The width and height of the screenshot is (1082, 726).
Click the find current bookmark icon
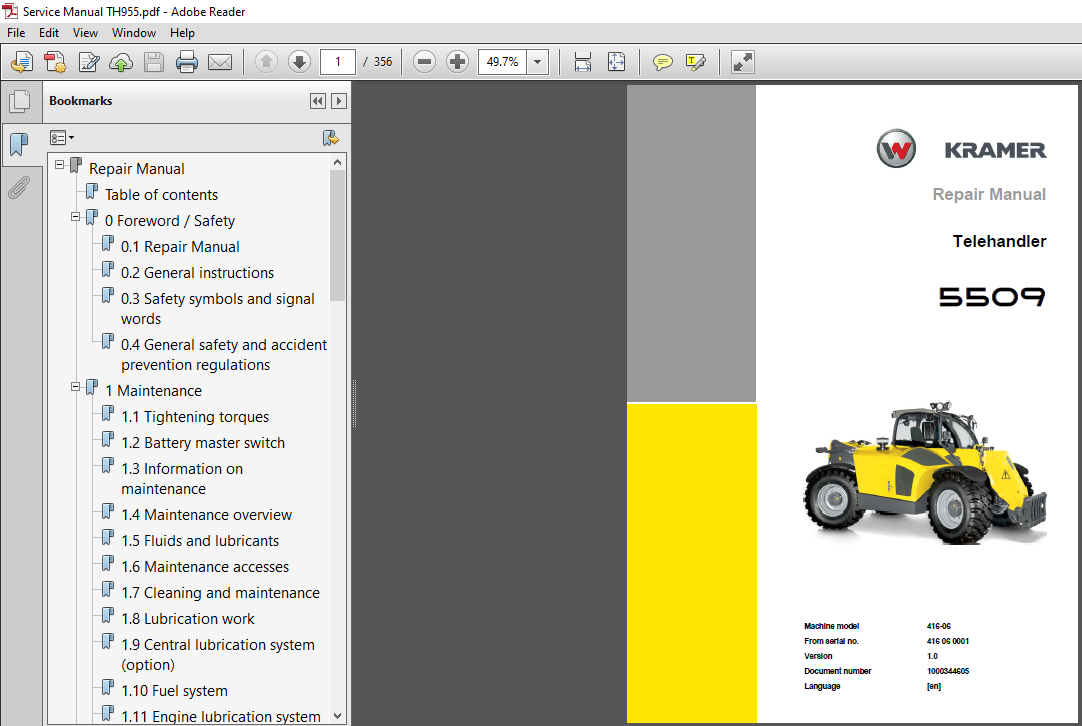[x=331, y=138]
